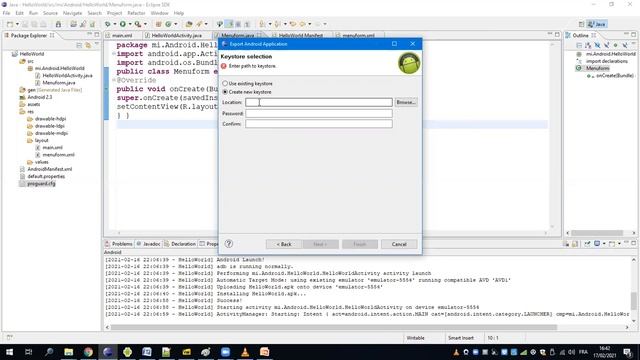640x360 pixels.
Task: Open the dropdown arrow beside Debug icon
Action: tap(115, 24)
